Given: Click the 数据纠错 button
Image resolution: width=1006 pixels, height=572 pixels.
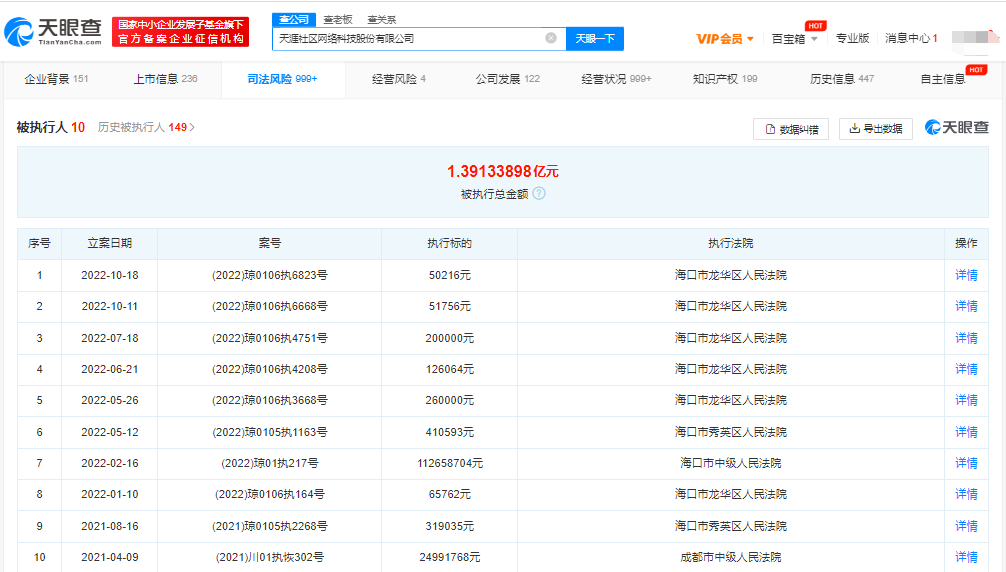Looking at the screenshot, I should pyautogui.click(x=790, y=129).
